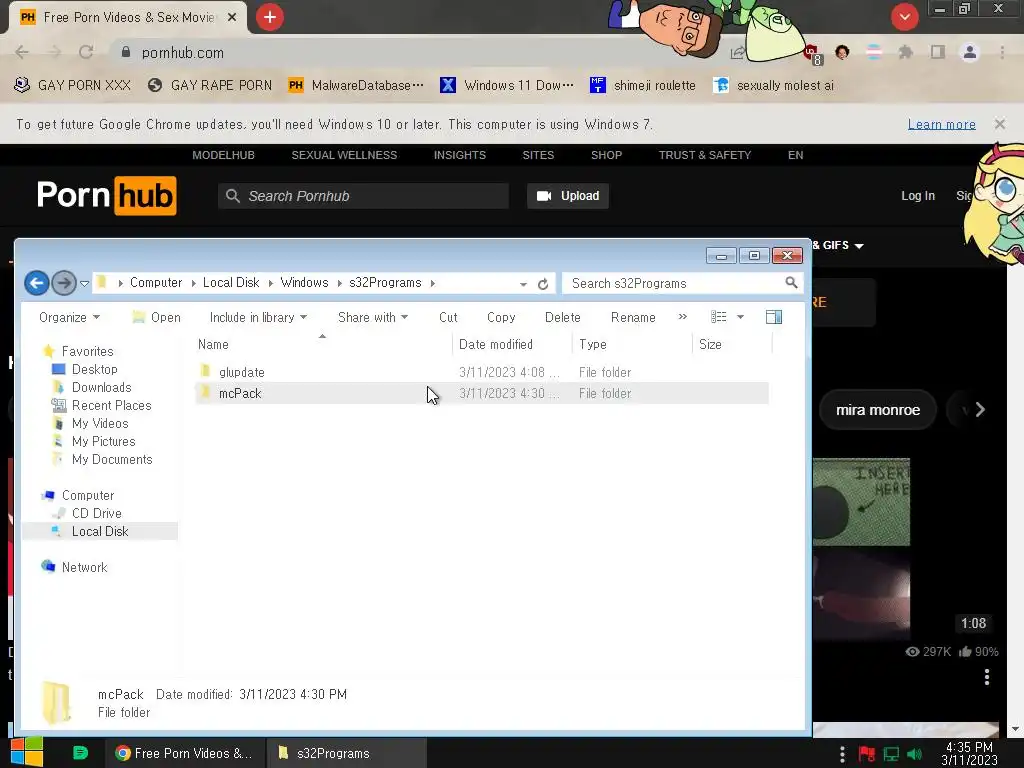Click Copy in the Explorer toolbar
The image size is (1024, 768).
[x=501, y=317]
